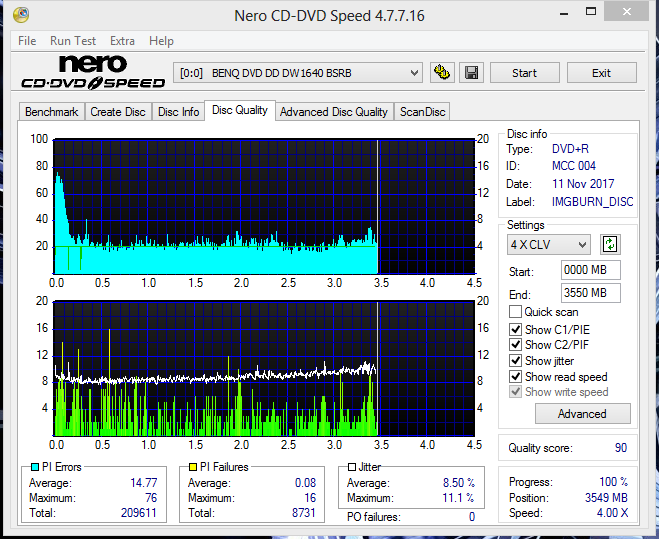Click the PI Failures total 8731
Viewport: 659px width, 539px height.
point(303,513)
